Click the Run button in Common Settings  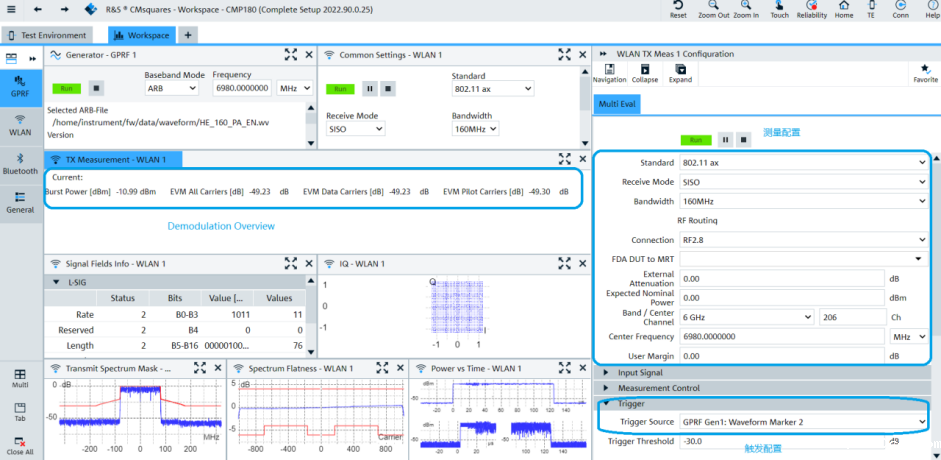point(340,88)
